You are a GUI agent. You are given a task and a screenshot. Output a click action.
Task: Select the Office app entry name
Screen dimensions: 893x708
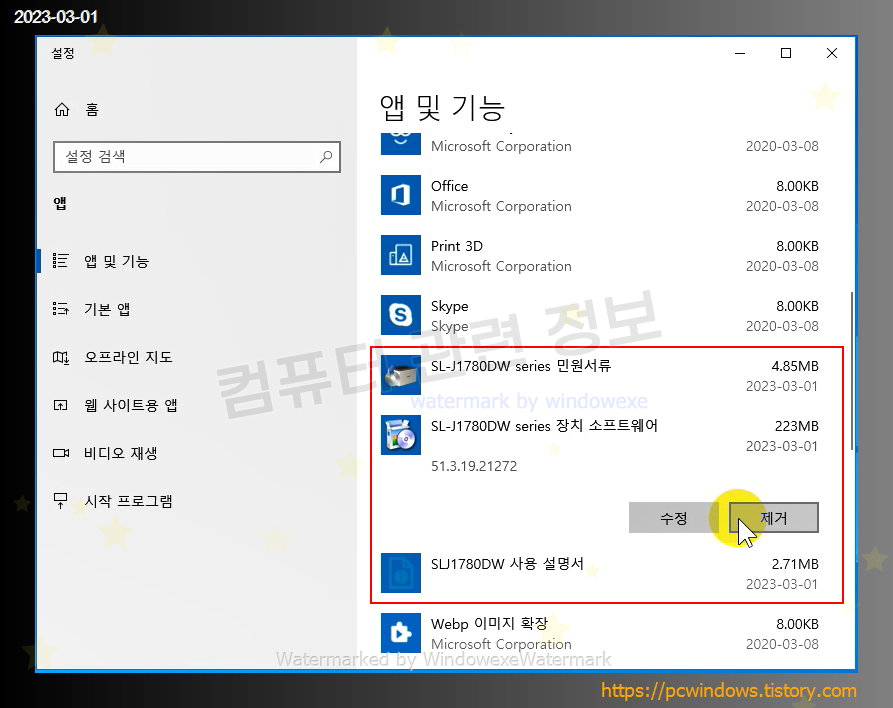(449, 186)
